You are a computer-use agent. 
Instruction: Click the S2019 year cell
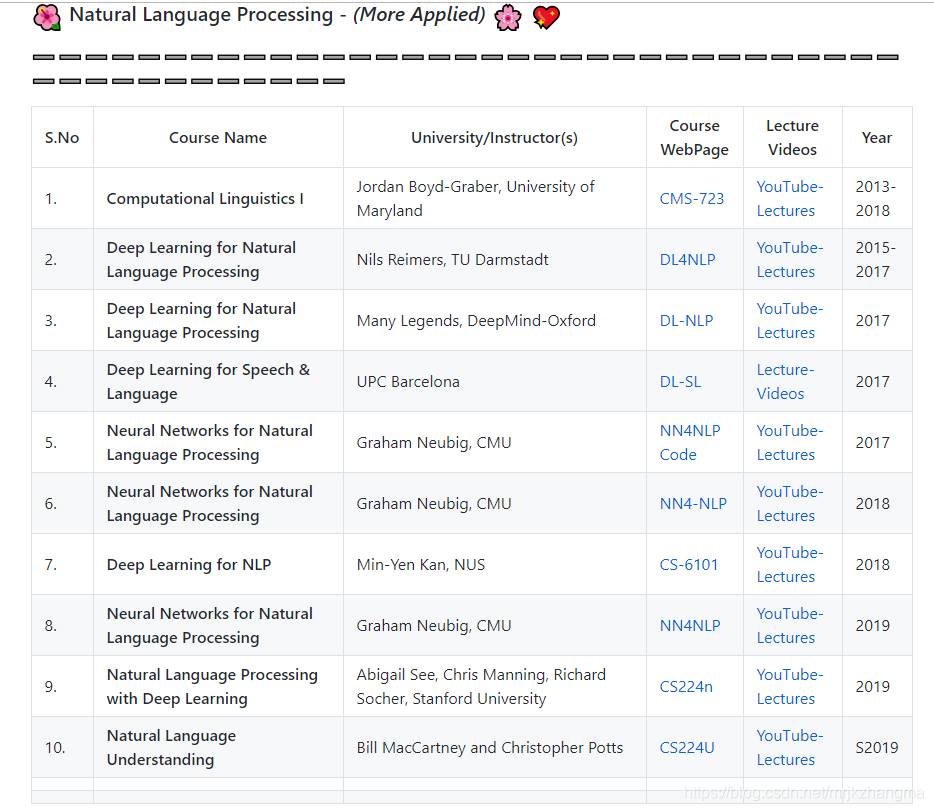click(877, 748)
